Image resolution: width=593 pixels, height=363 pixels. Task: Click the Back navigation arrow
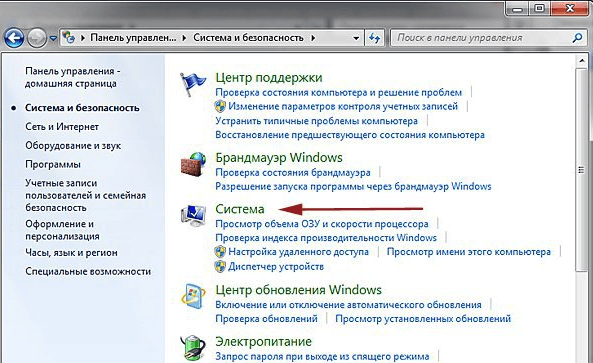(14, 38)
